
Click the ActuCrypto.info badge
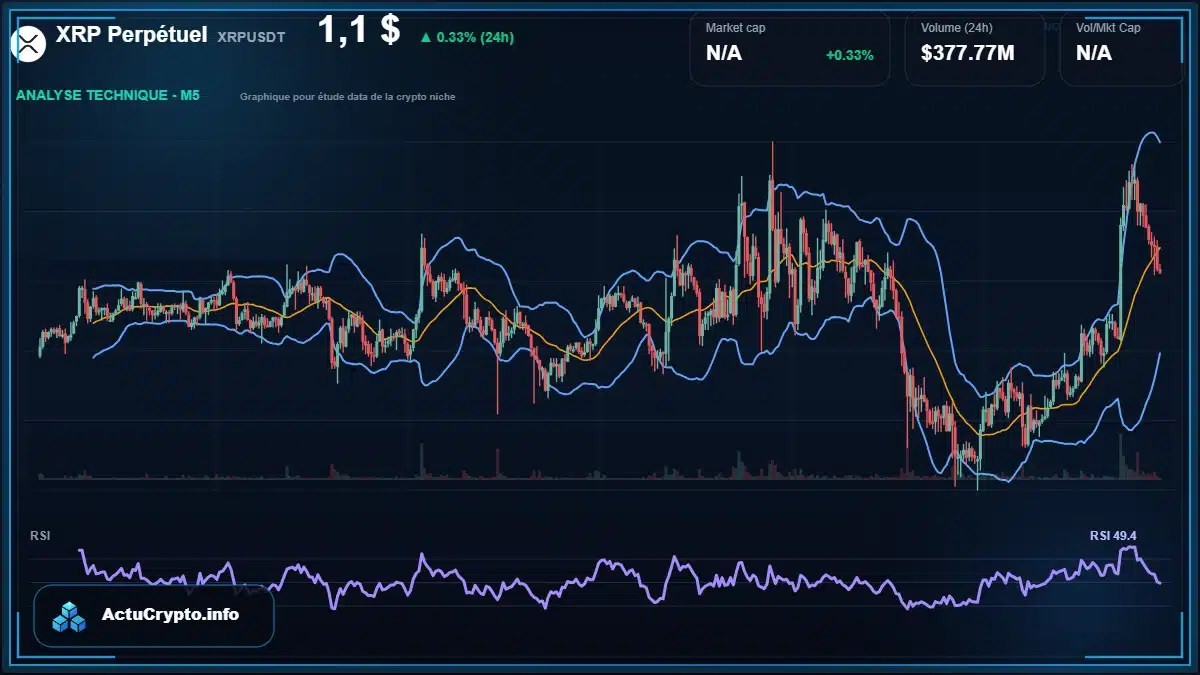tap(154, 616)
